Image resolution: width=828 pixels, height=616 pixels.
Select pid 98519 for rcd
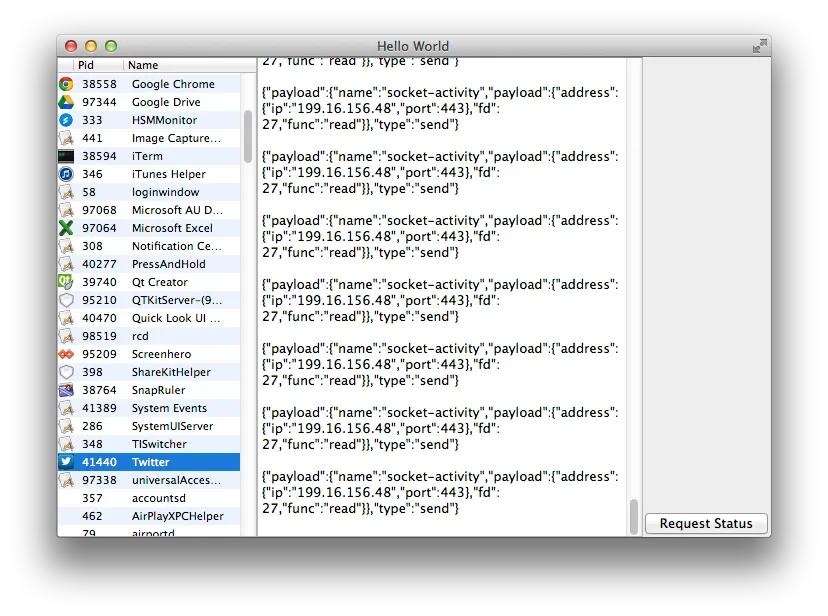(99, 336)
